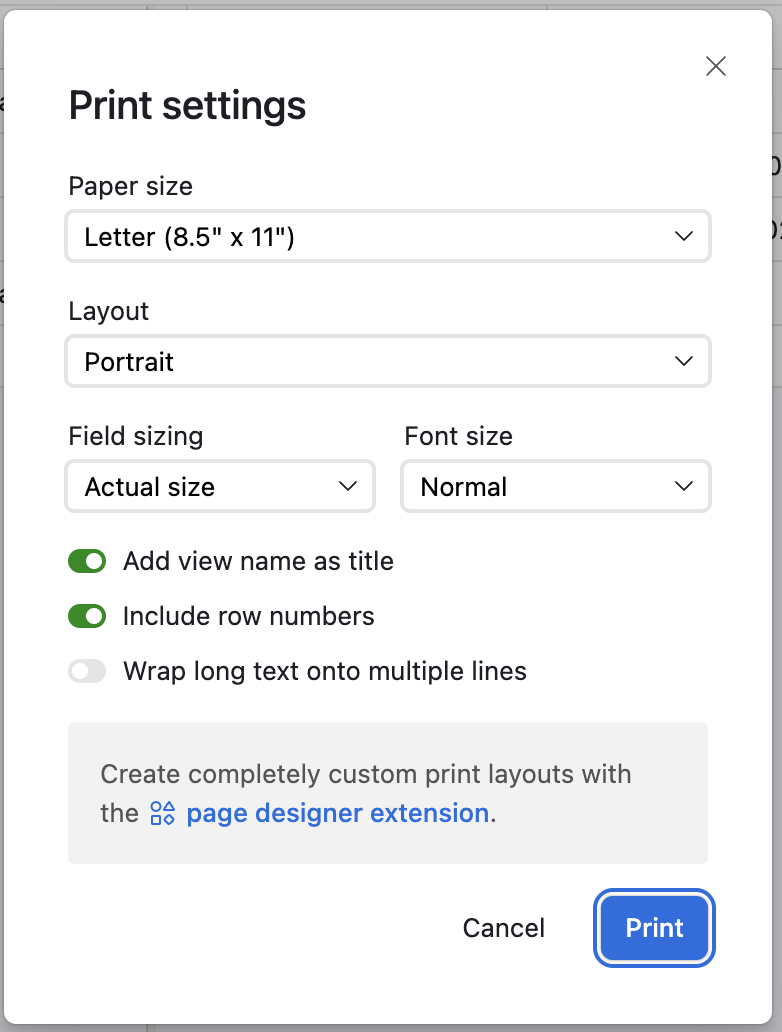Image resolution: width=782 pixels, height=1032 pixels.
Task: Open the Layout dropdown
Action: pos(388,361)
